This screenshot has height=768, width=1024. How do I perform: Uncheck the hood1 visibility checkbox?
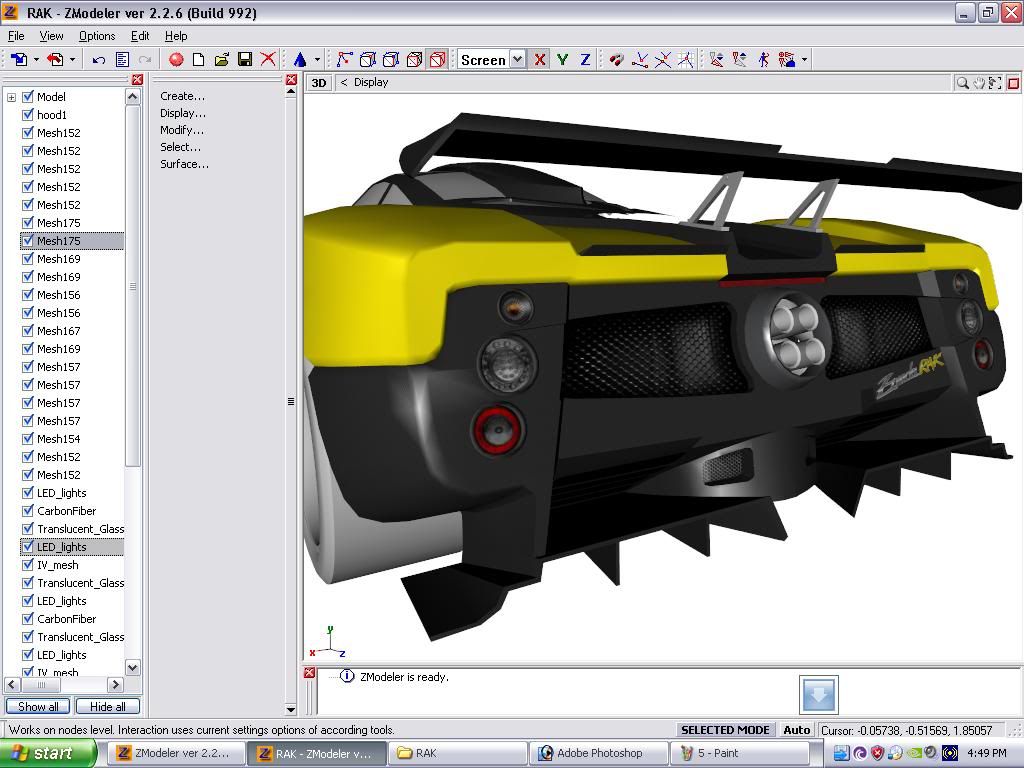pyautogui.click(x=28, y=115)
